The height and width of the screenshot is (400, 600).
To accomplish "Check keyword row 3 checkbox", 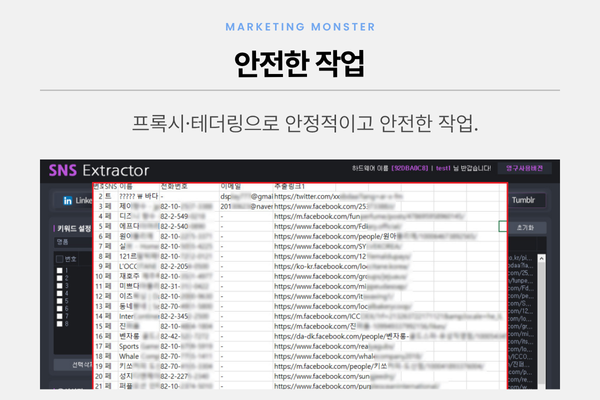I will coord(60,286).
